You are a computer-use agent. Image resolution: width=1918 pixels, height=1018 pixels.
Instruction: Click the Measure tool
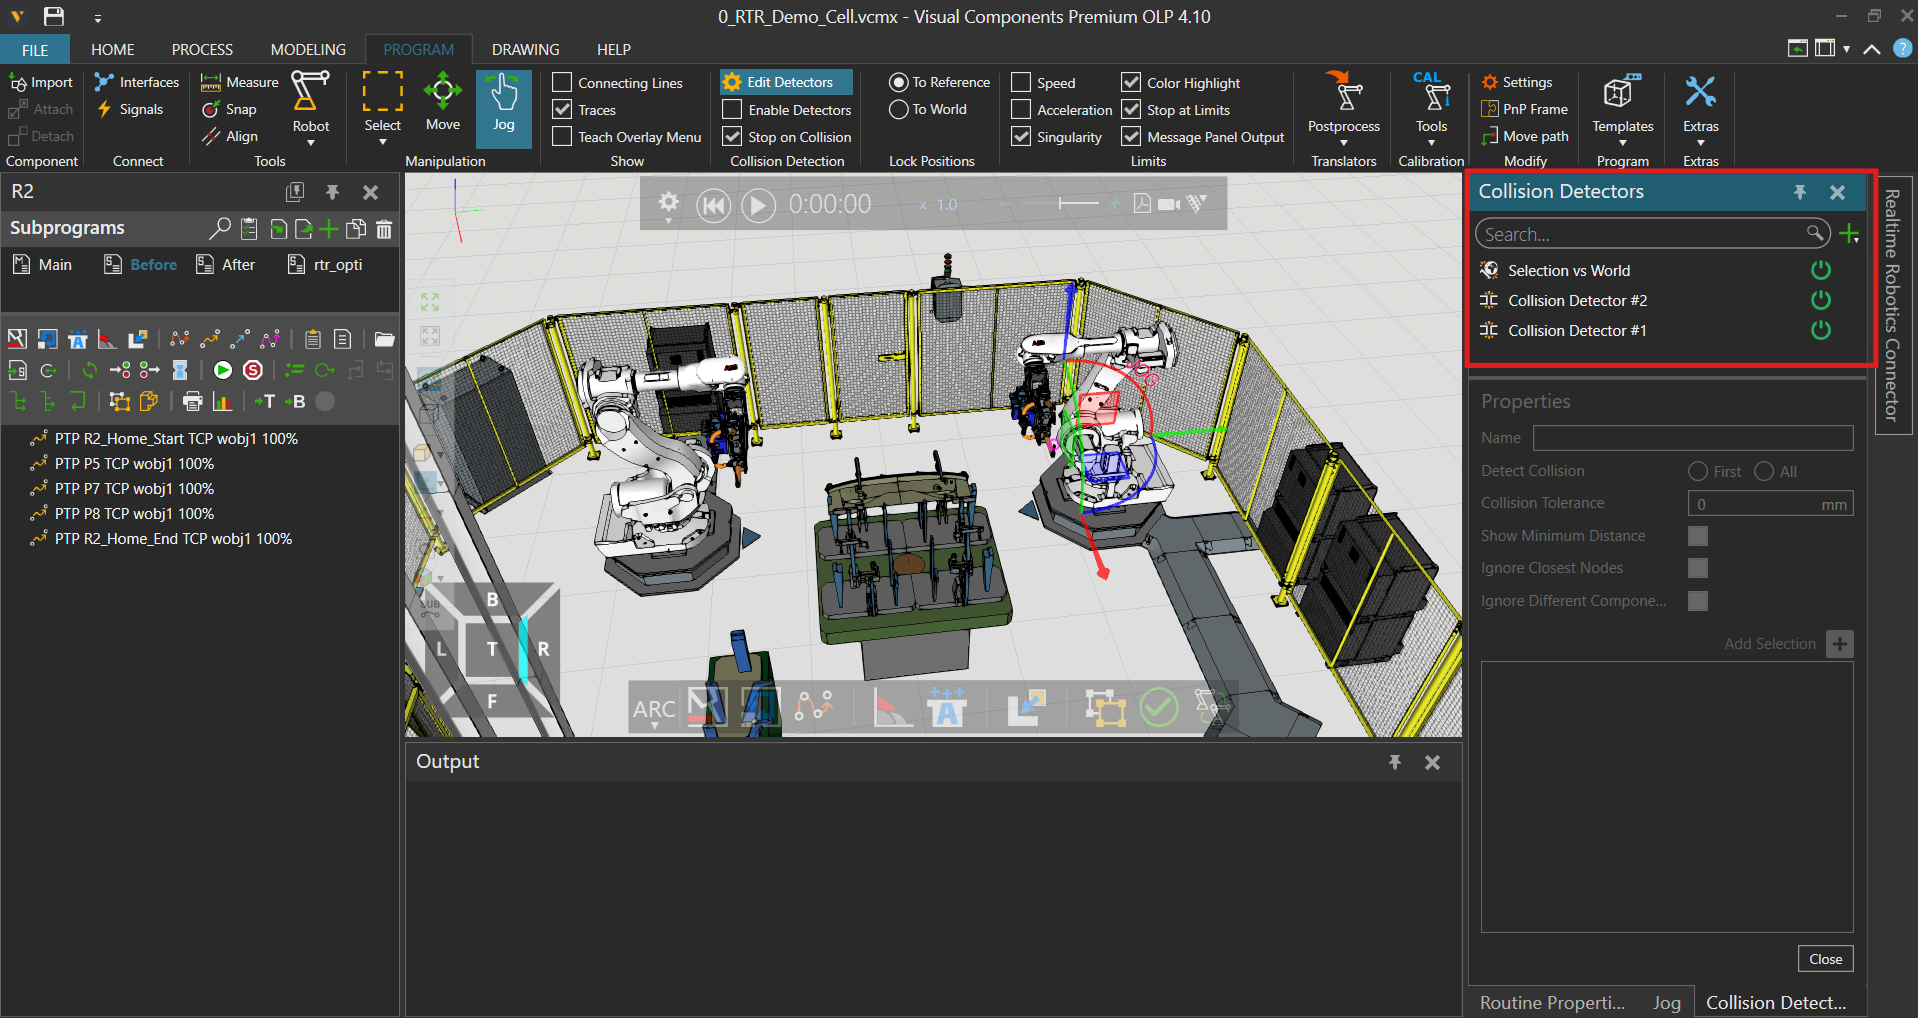[240, 82]
